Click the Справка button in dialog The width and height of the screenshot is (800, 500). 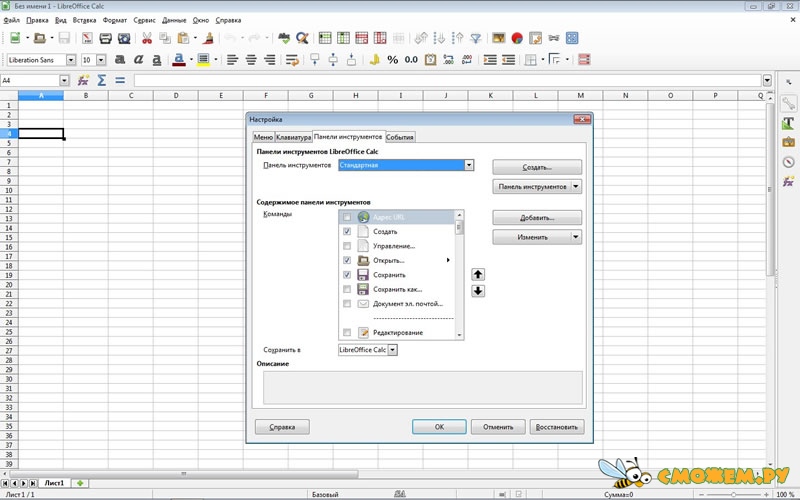coord(282,427)
